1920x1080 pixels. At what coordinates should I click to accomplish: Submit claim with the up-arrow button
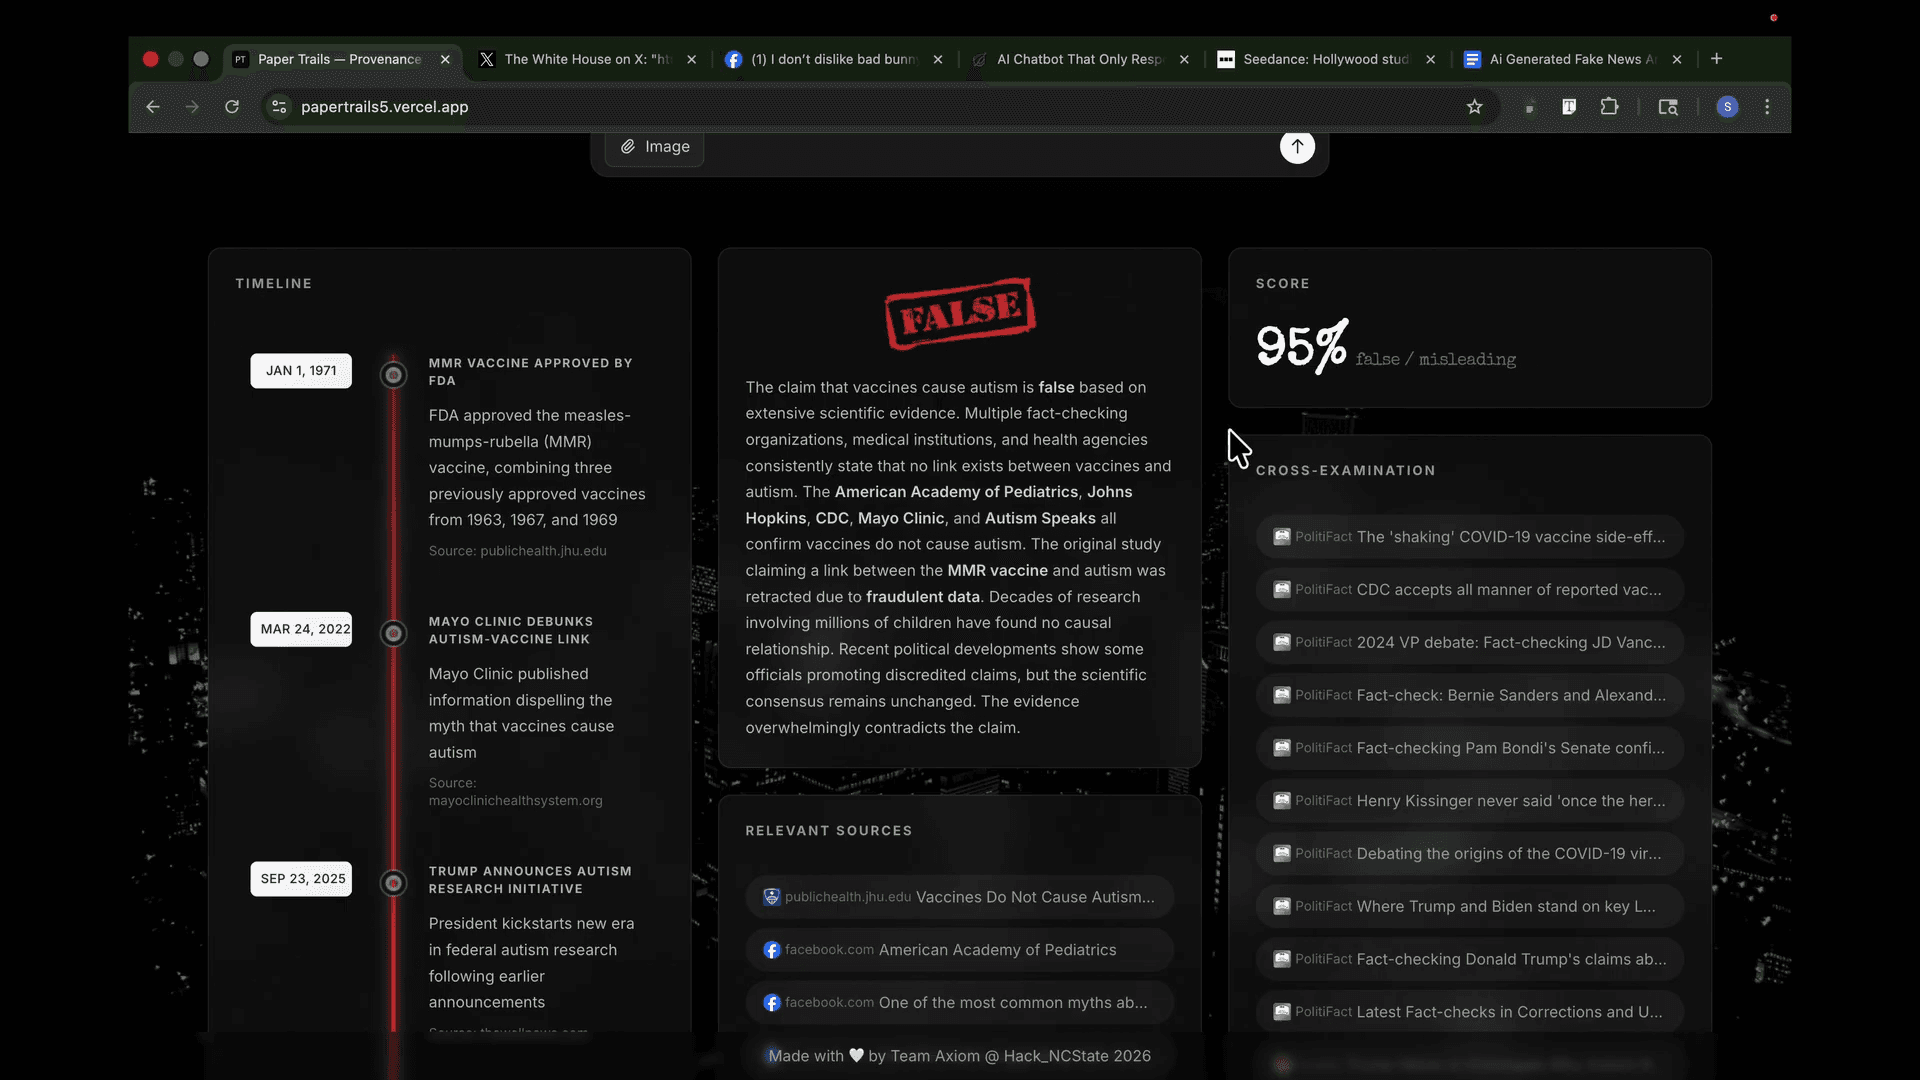[1297, 146]
